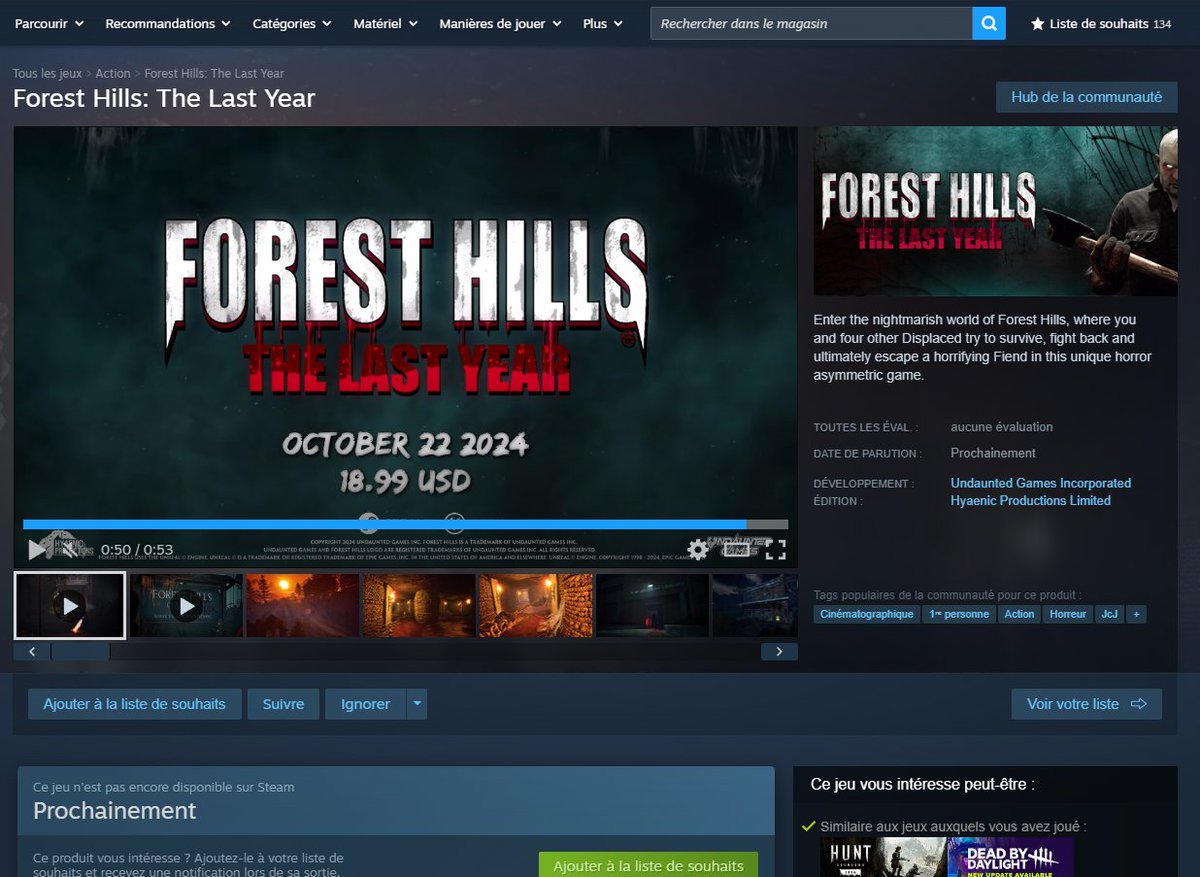Select the Cinématographique tag
Image resolution: width=1200 pixels, height=877 pixels.
tap(866, 614)
